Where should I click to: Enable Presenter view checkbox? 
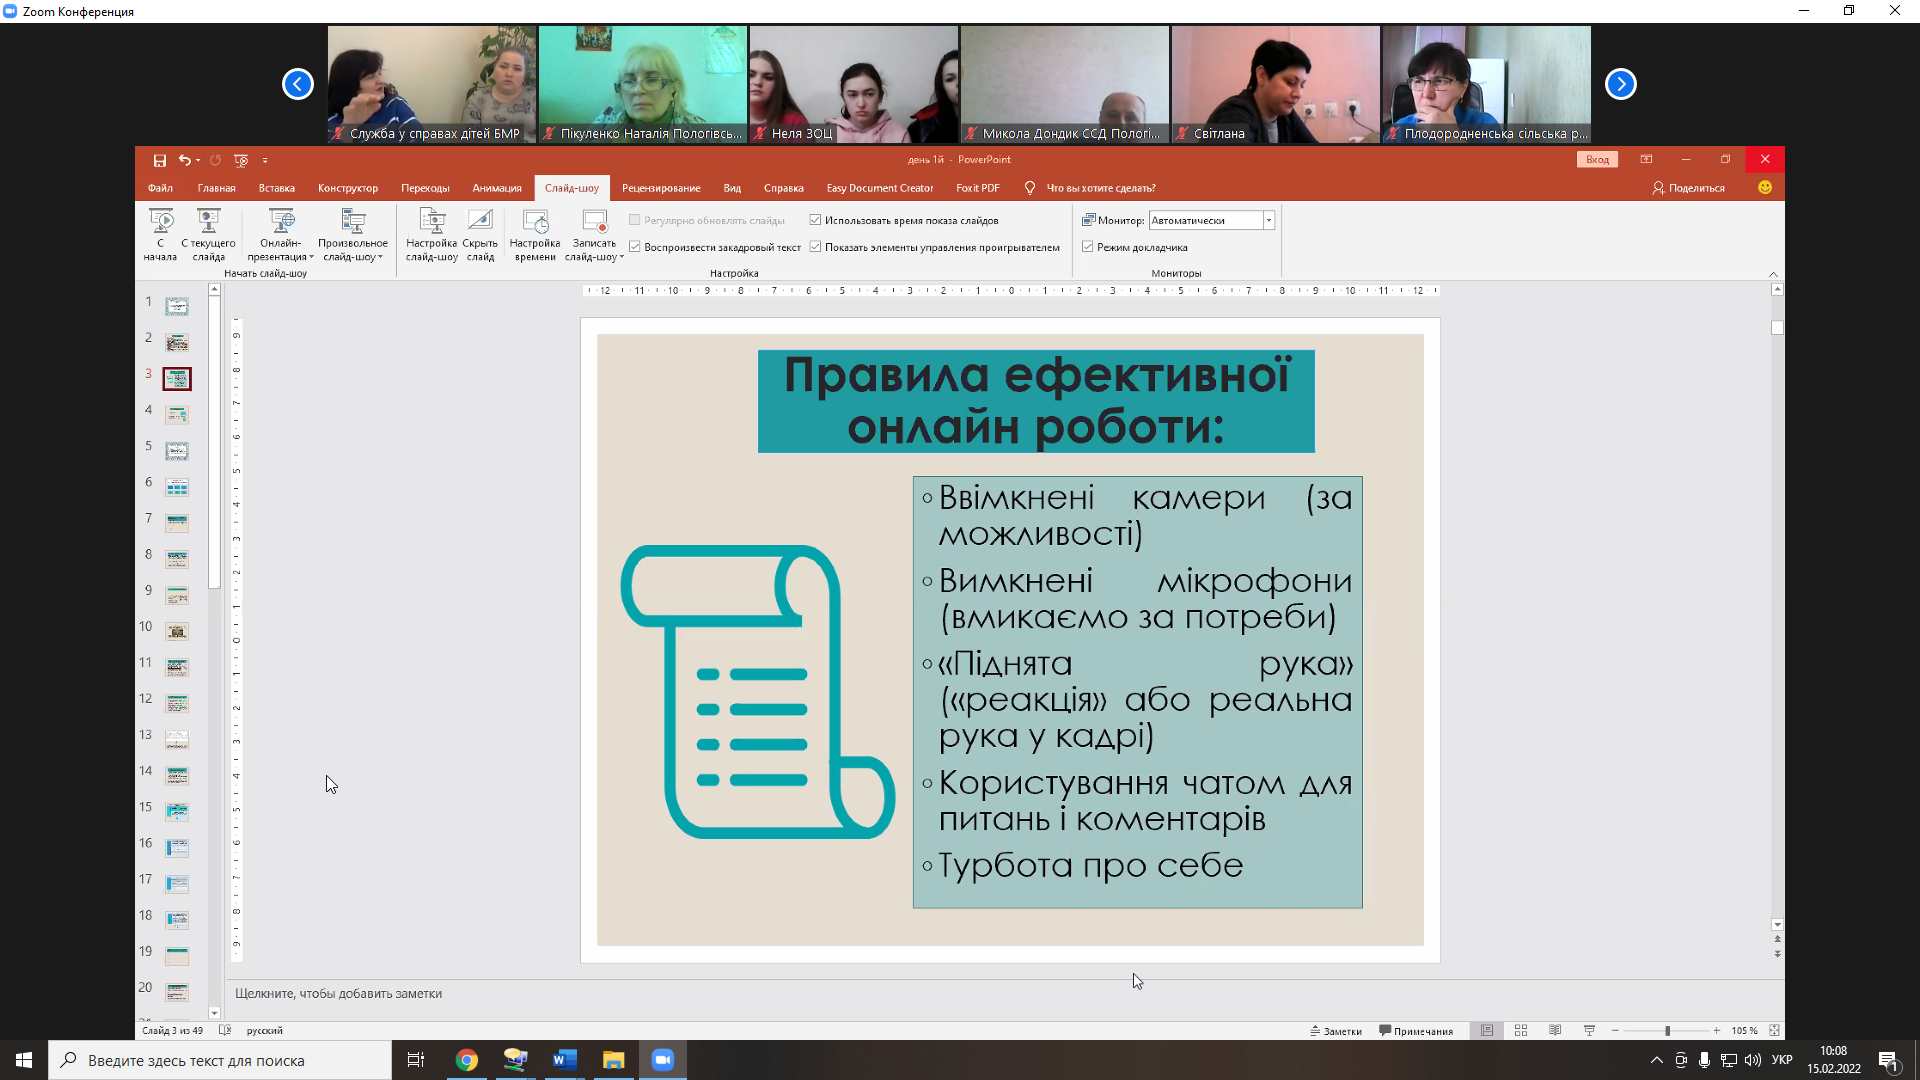pyautogui.click(x=1088, y=247)
